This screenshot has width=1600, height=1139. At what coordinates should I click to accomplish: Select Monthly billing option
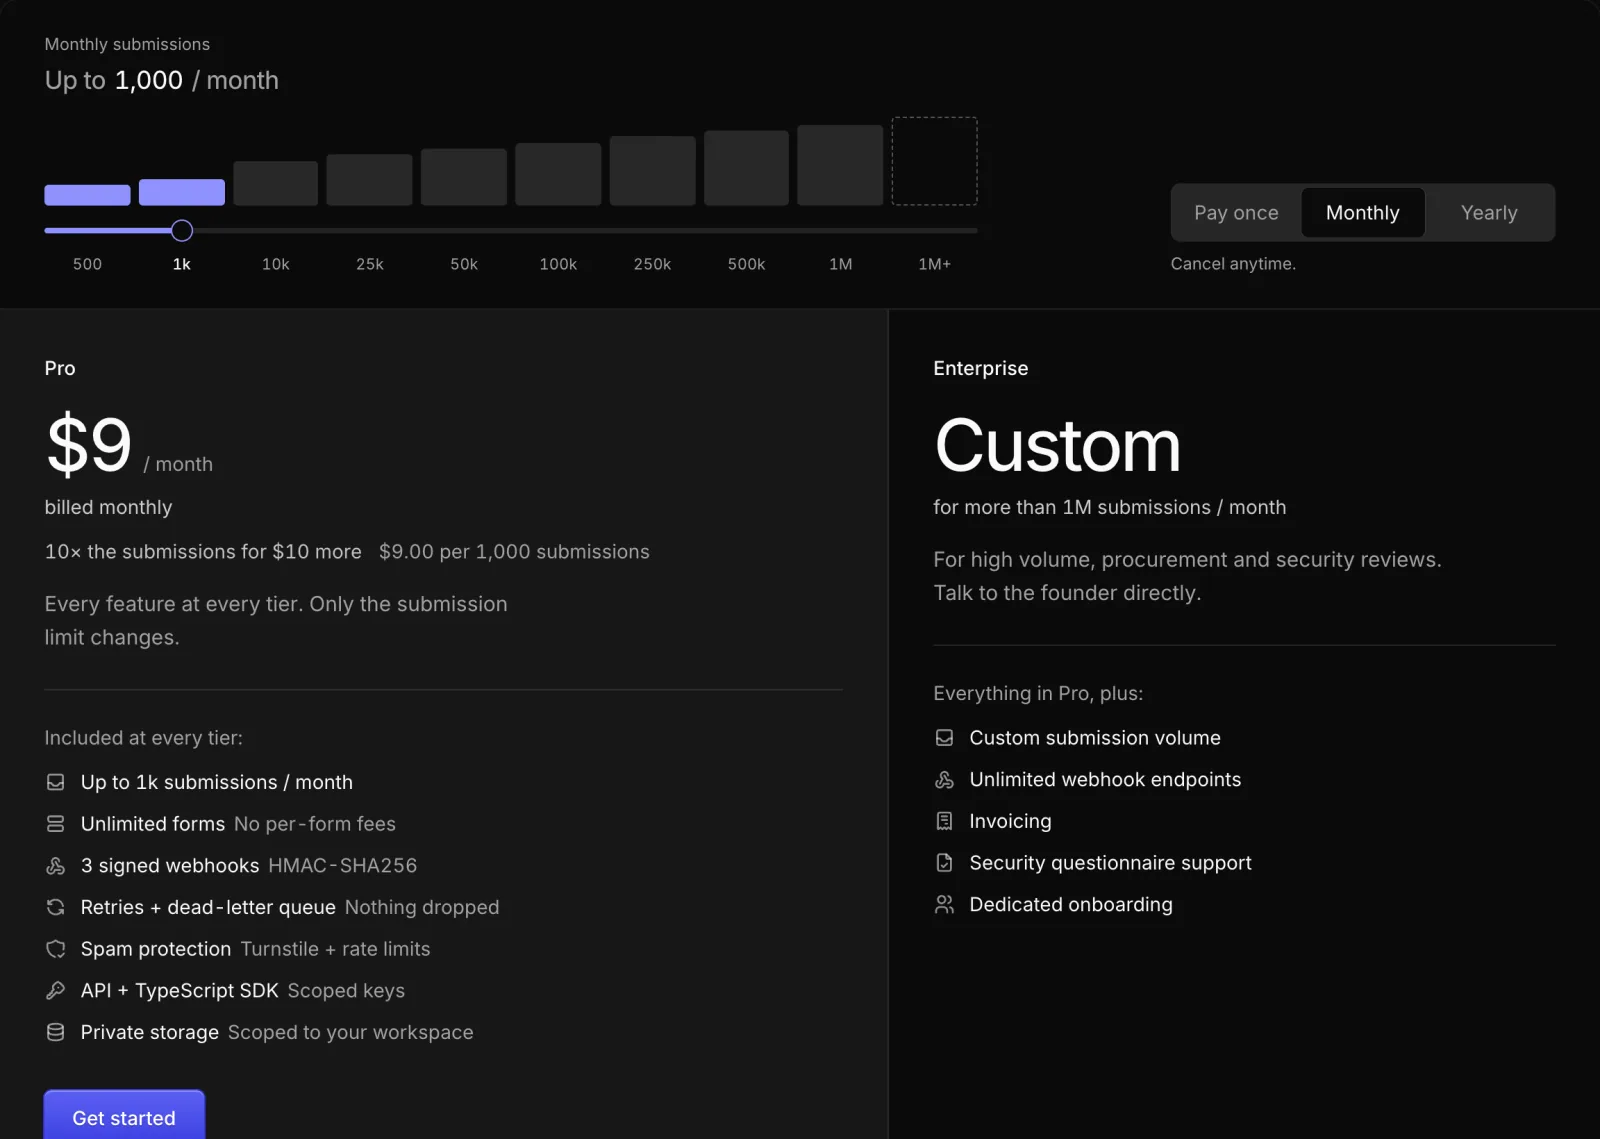pos(1362,213)
